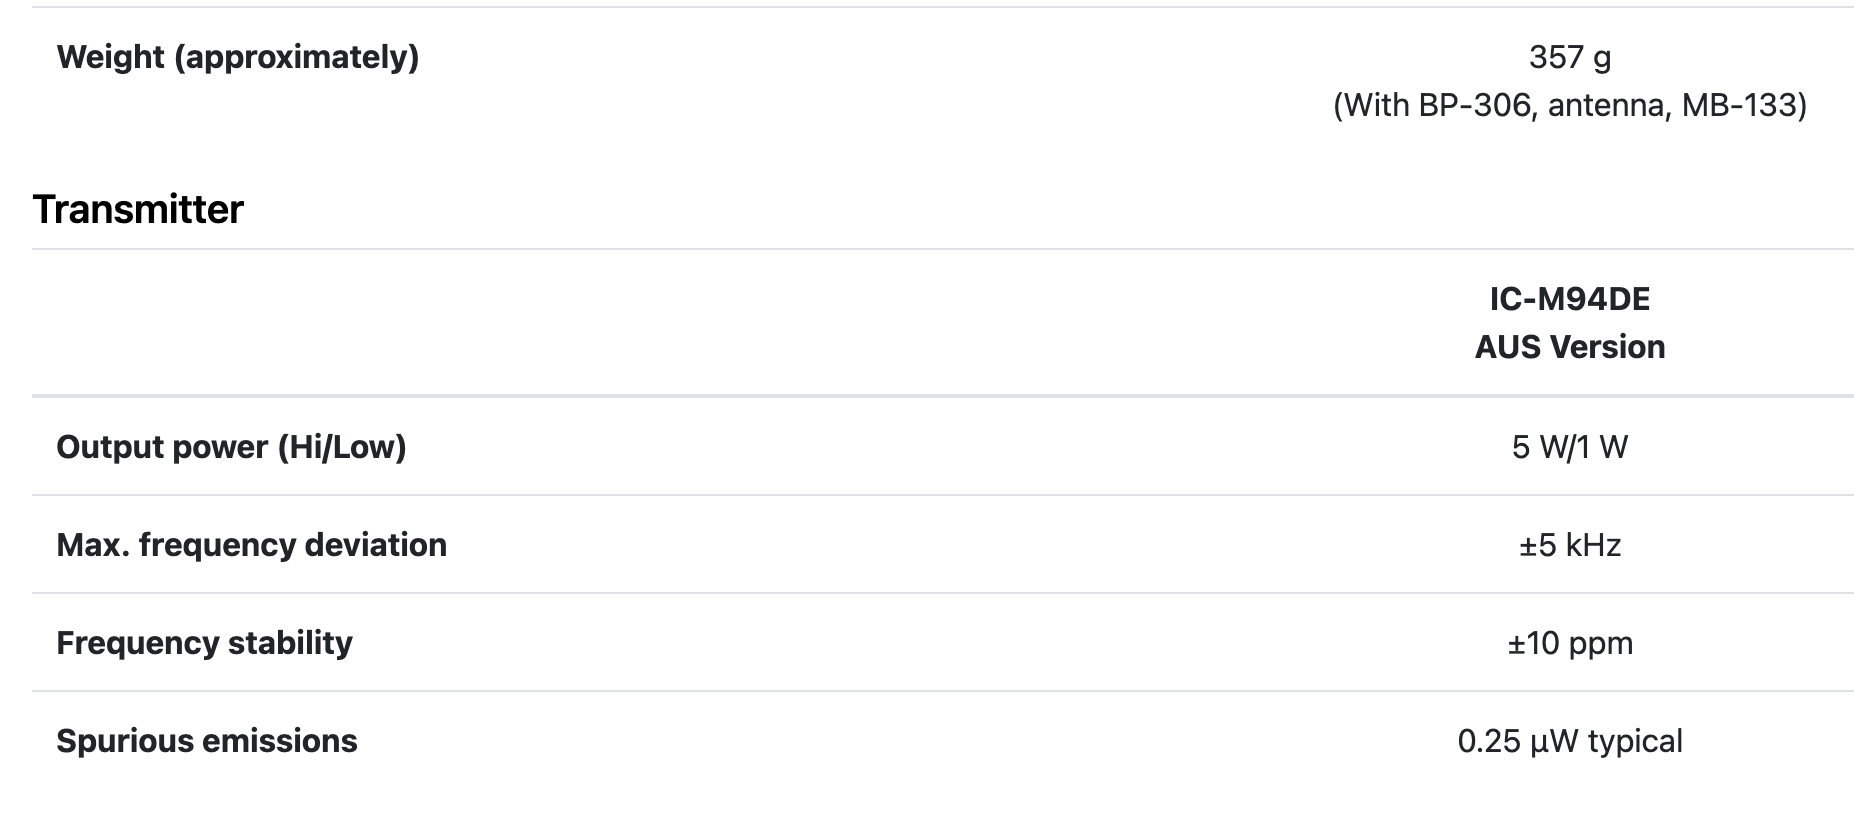The width and height of the screenshot is (1854, 816).
Task: Click the word typical in emissions value
Action: (x=1635, y=741)
